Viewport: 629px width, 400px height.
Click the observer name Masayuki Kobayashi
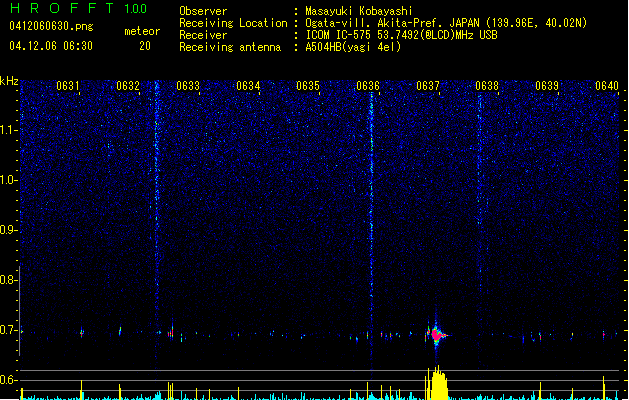coord(359,11)
